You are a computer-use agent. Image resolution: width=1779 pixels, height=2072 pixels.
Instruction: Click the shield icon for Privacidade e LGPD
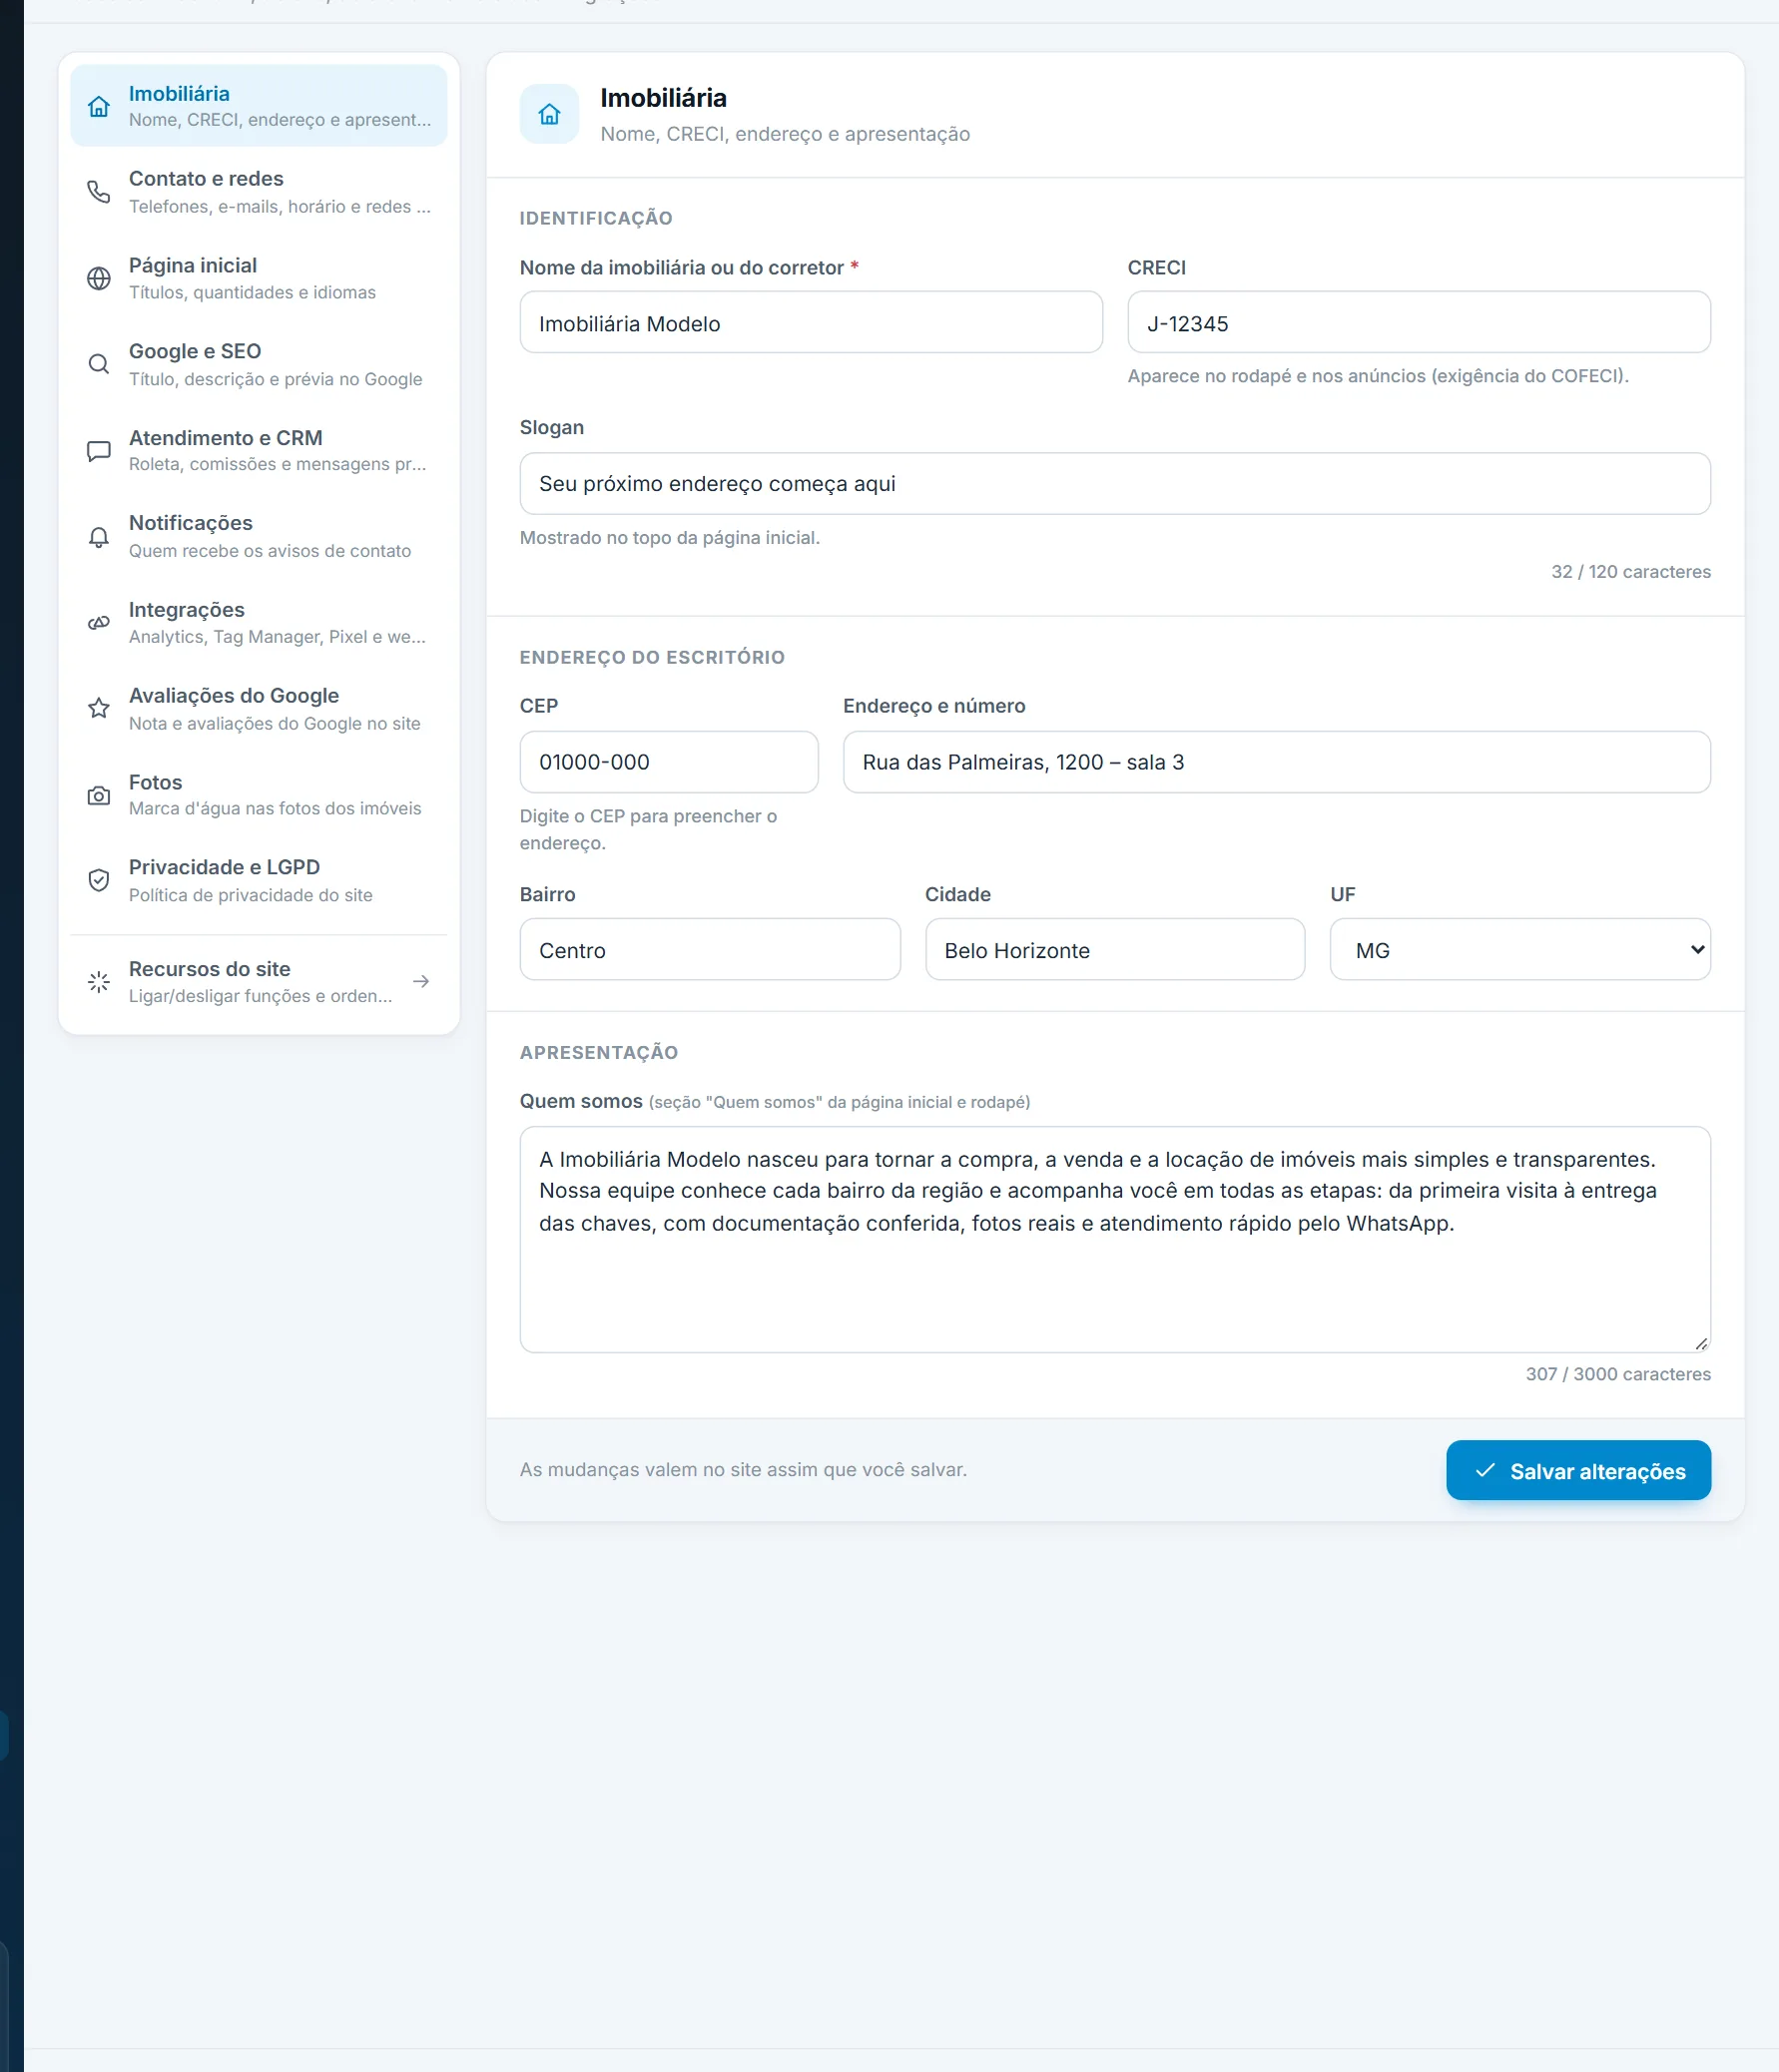[98, 880]
